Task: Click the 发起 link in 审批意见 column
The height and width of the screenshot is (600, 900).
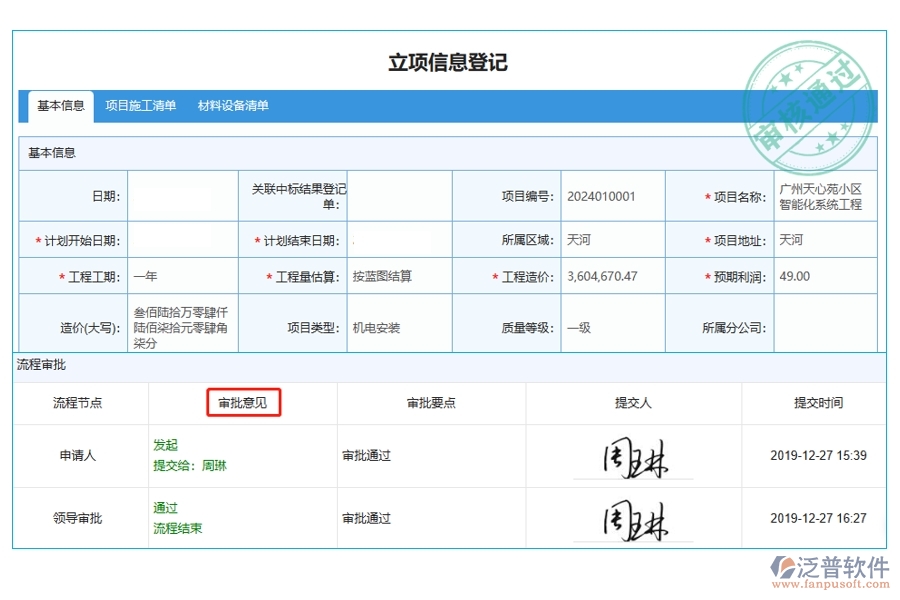Action: 166,445
